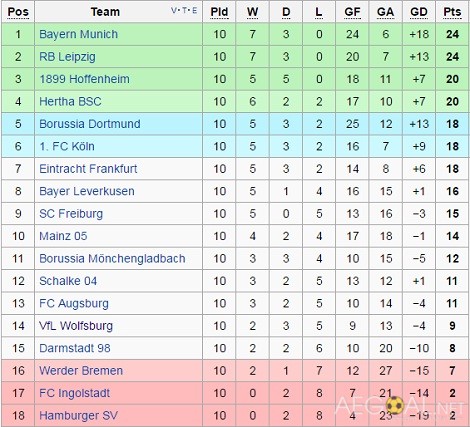Image resolution: width=470 pixels, height=427 pixels.
Task: Open the T (talk) template link
Action: 184,10
